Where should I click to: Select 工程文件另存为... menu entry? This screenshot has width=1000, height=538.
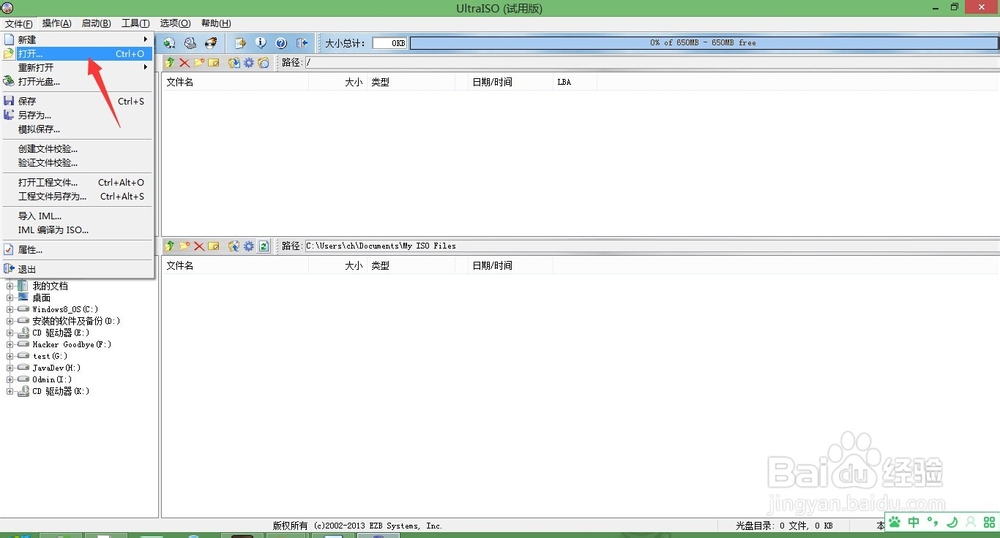click(x=77, y=196)
